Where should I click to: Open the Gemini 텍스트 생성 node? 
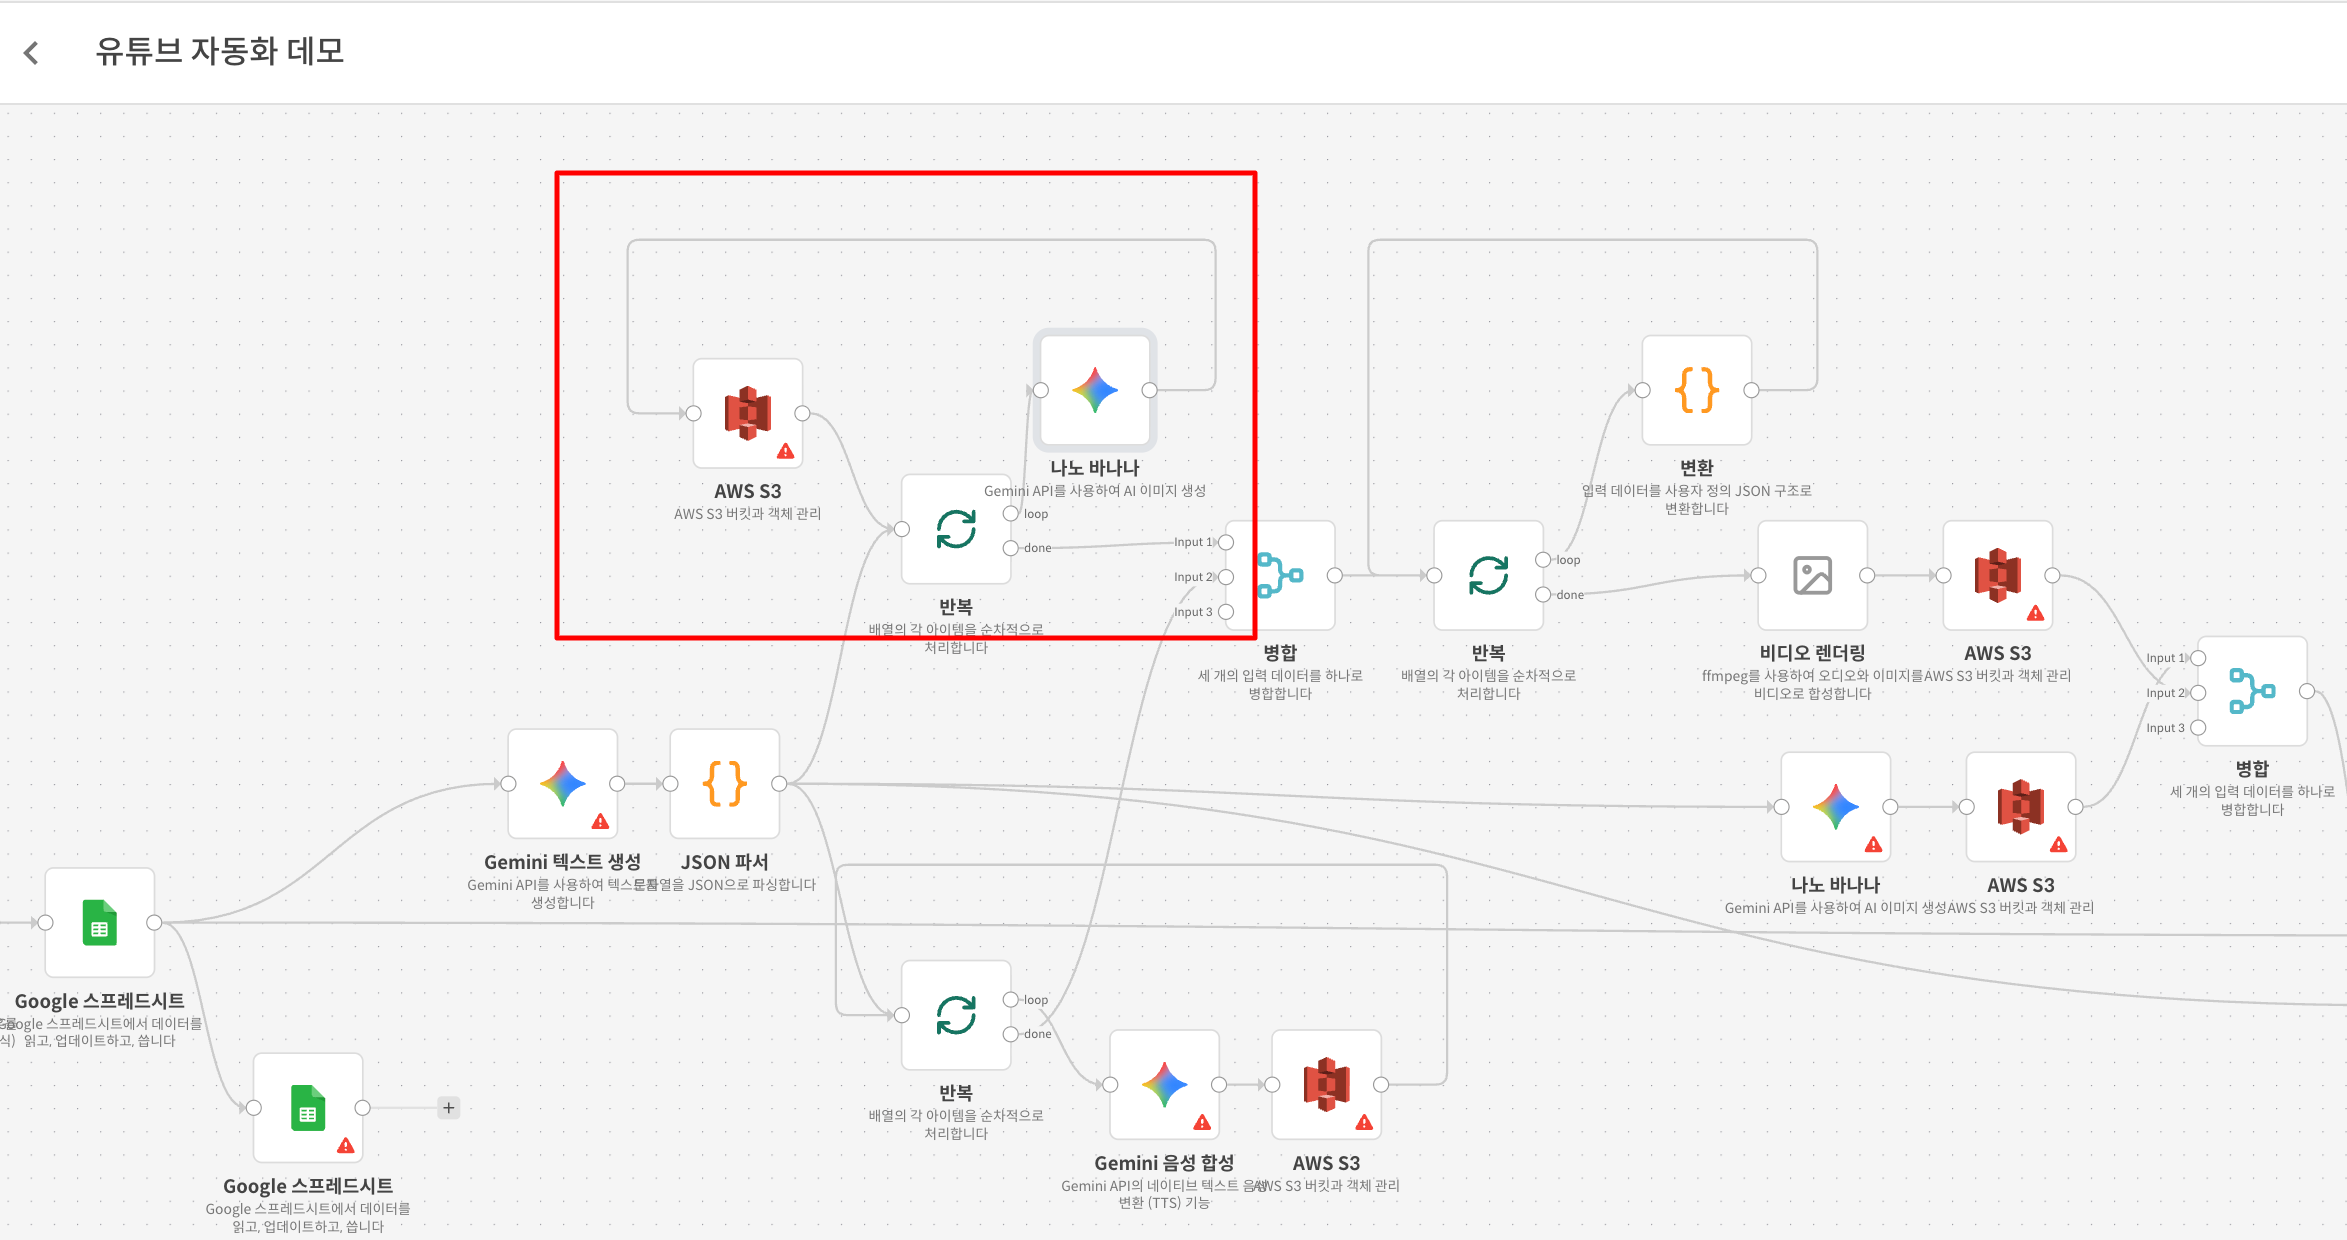[562, 784]
